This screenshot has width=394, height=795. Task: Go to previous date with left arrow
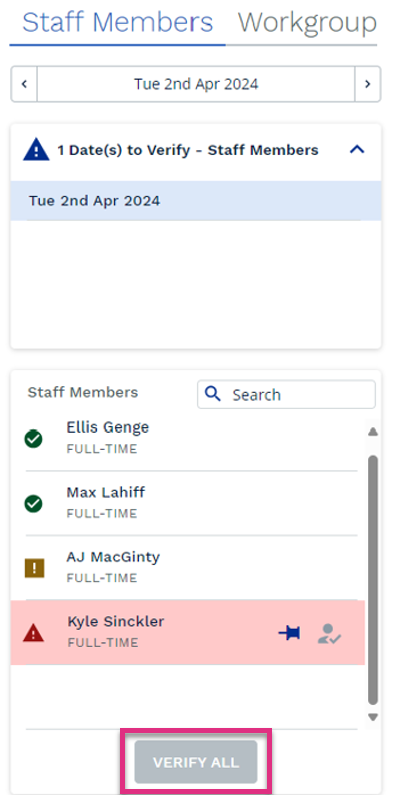tap(24, 84)
